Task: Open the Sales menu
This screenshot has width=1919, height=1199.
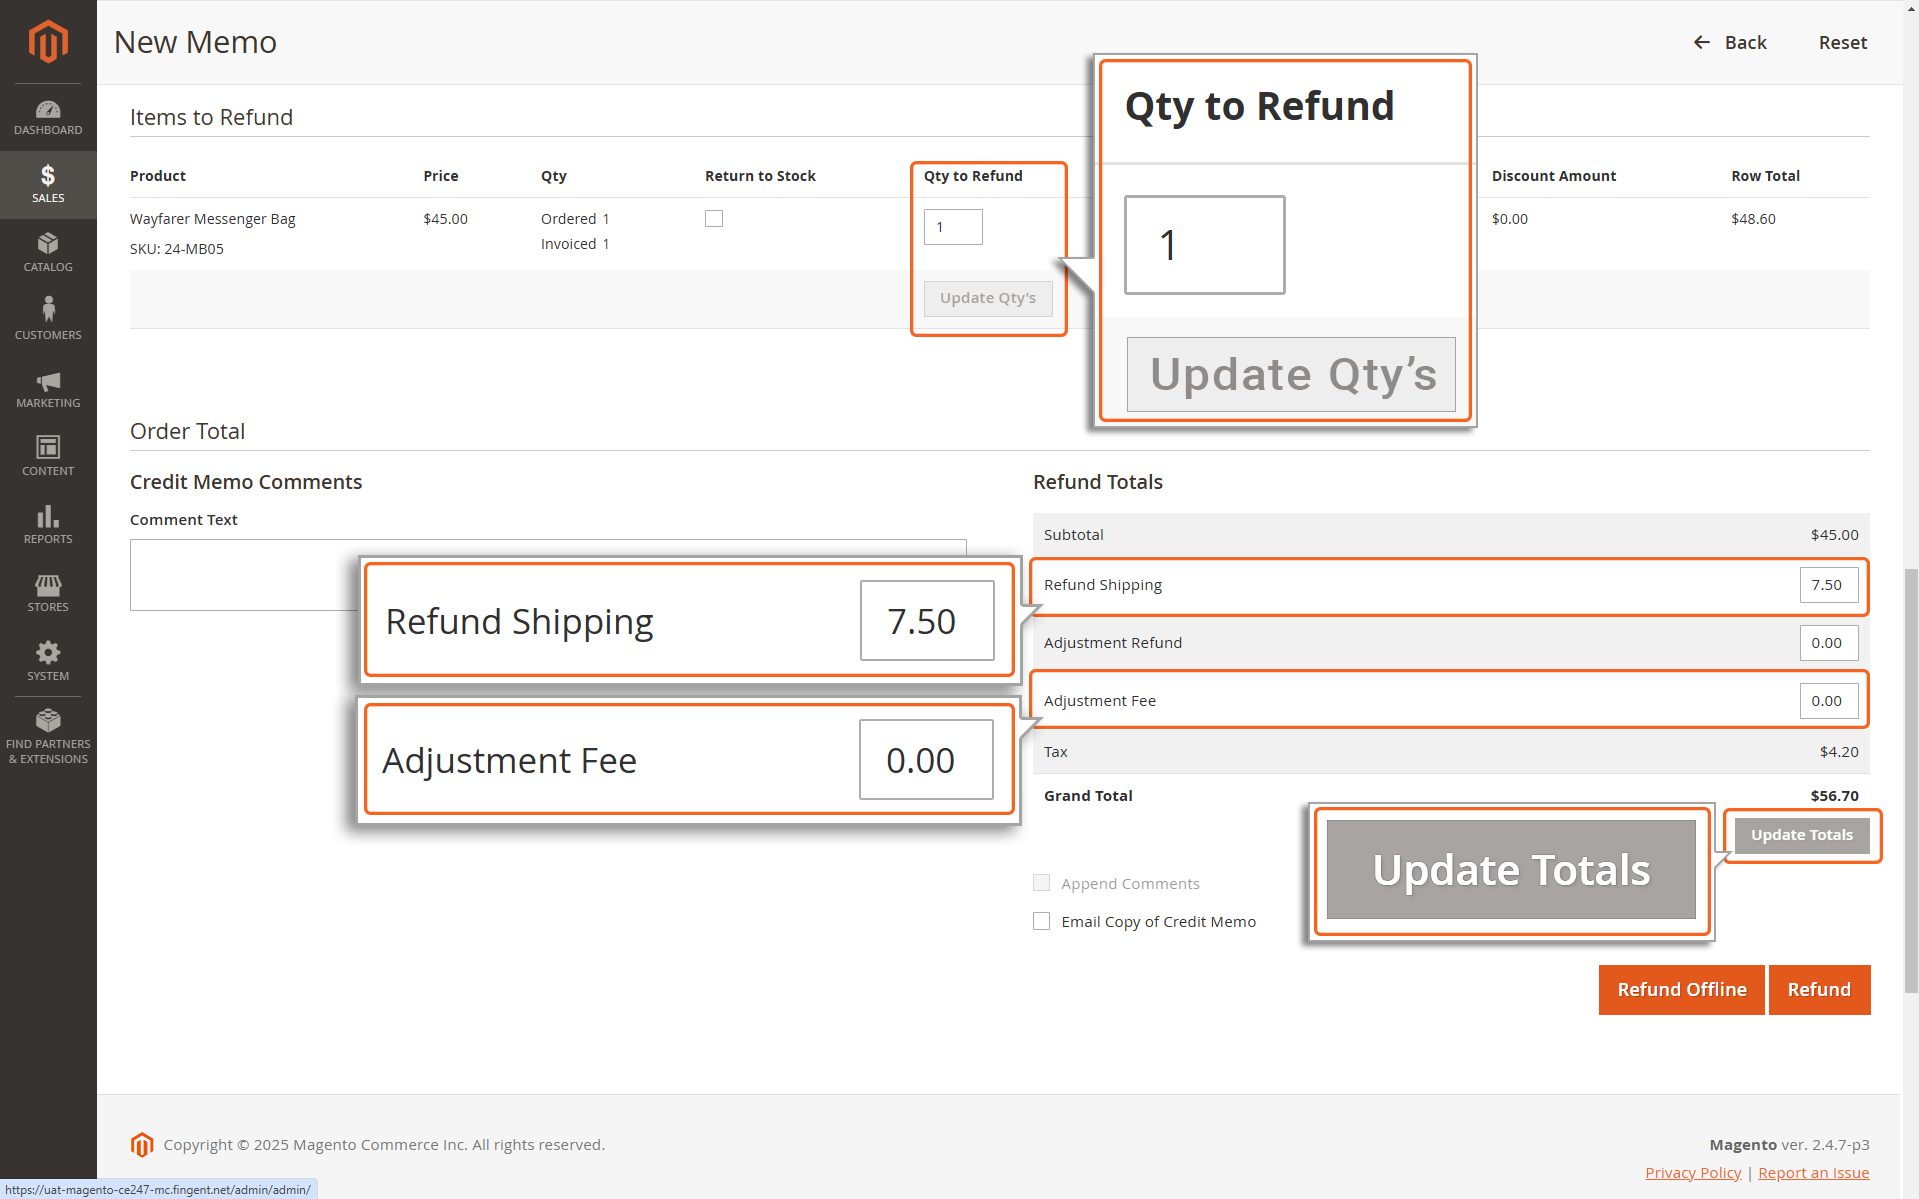Action: 48,185
